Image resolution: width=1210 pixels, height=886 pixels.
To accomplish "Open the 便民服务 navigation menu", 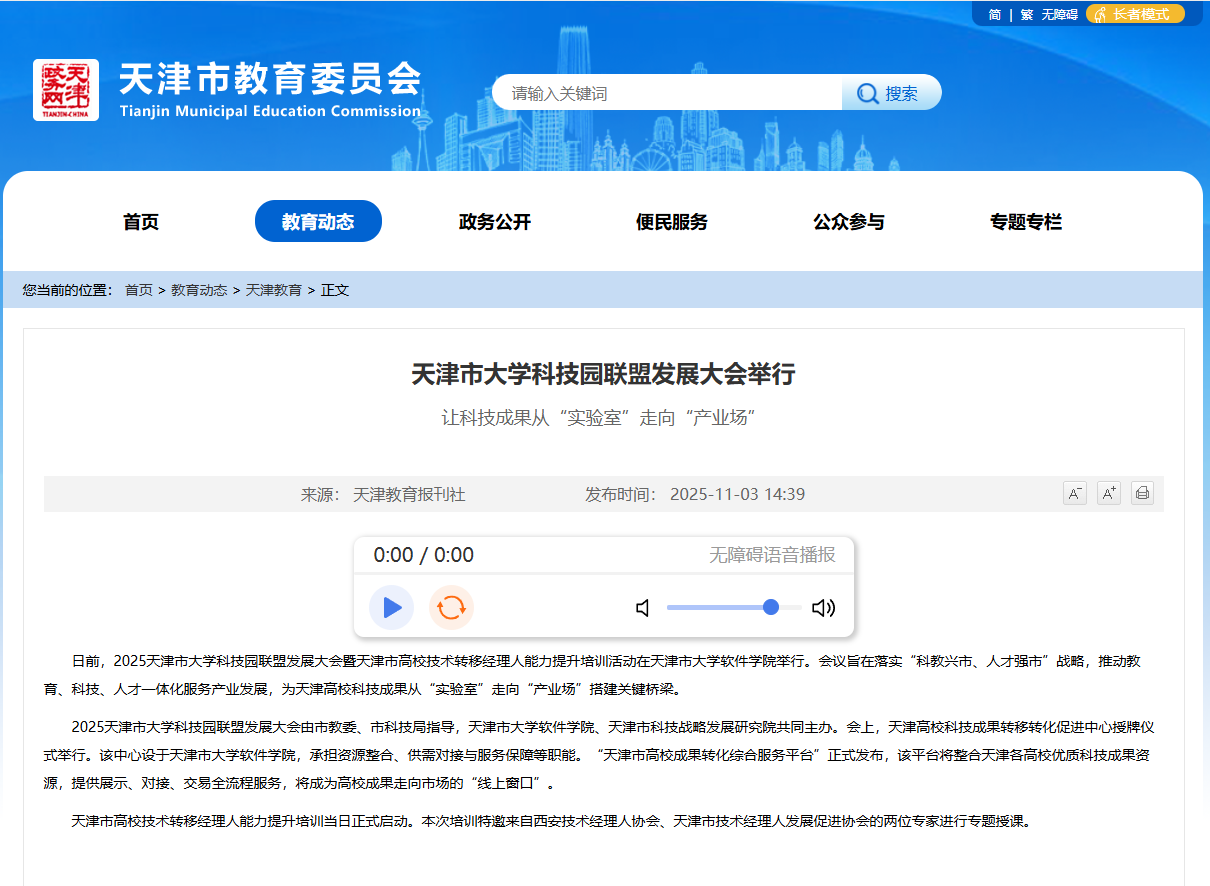I will 672,222.
